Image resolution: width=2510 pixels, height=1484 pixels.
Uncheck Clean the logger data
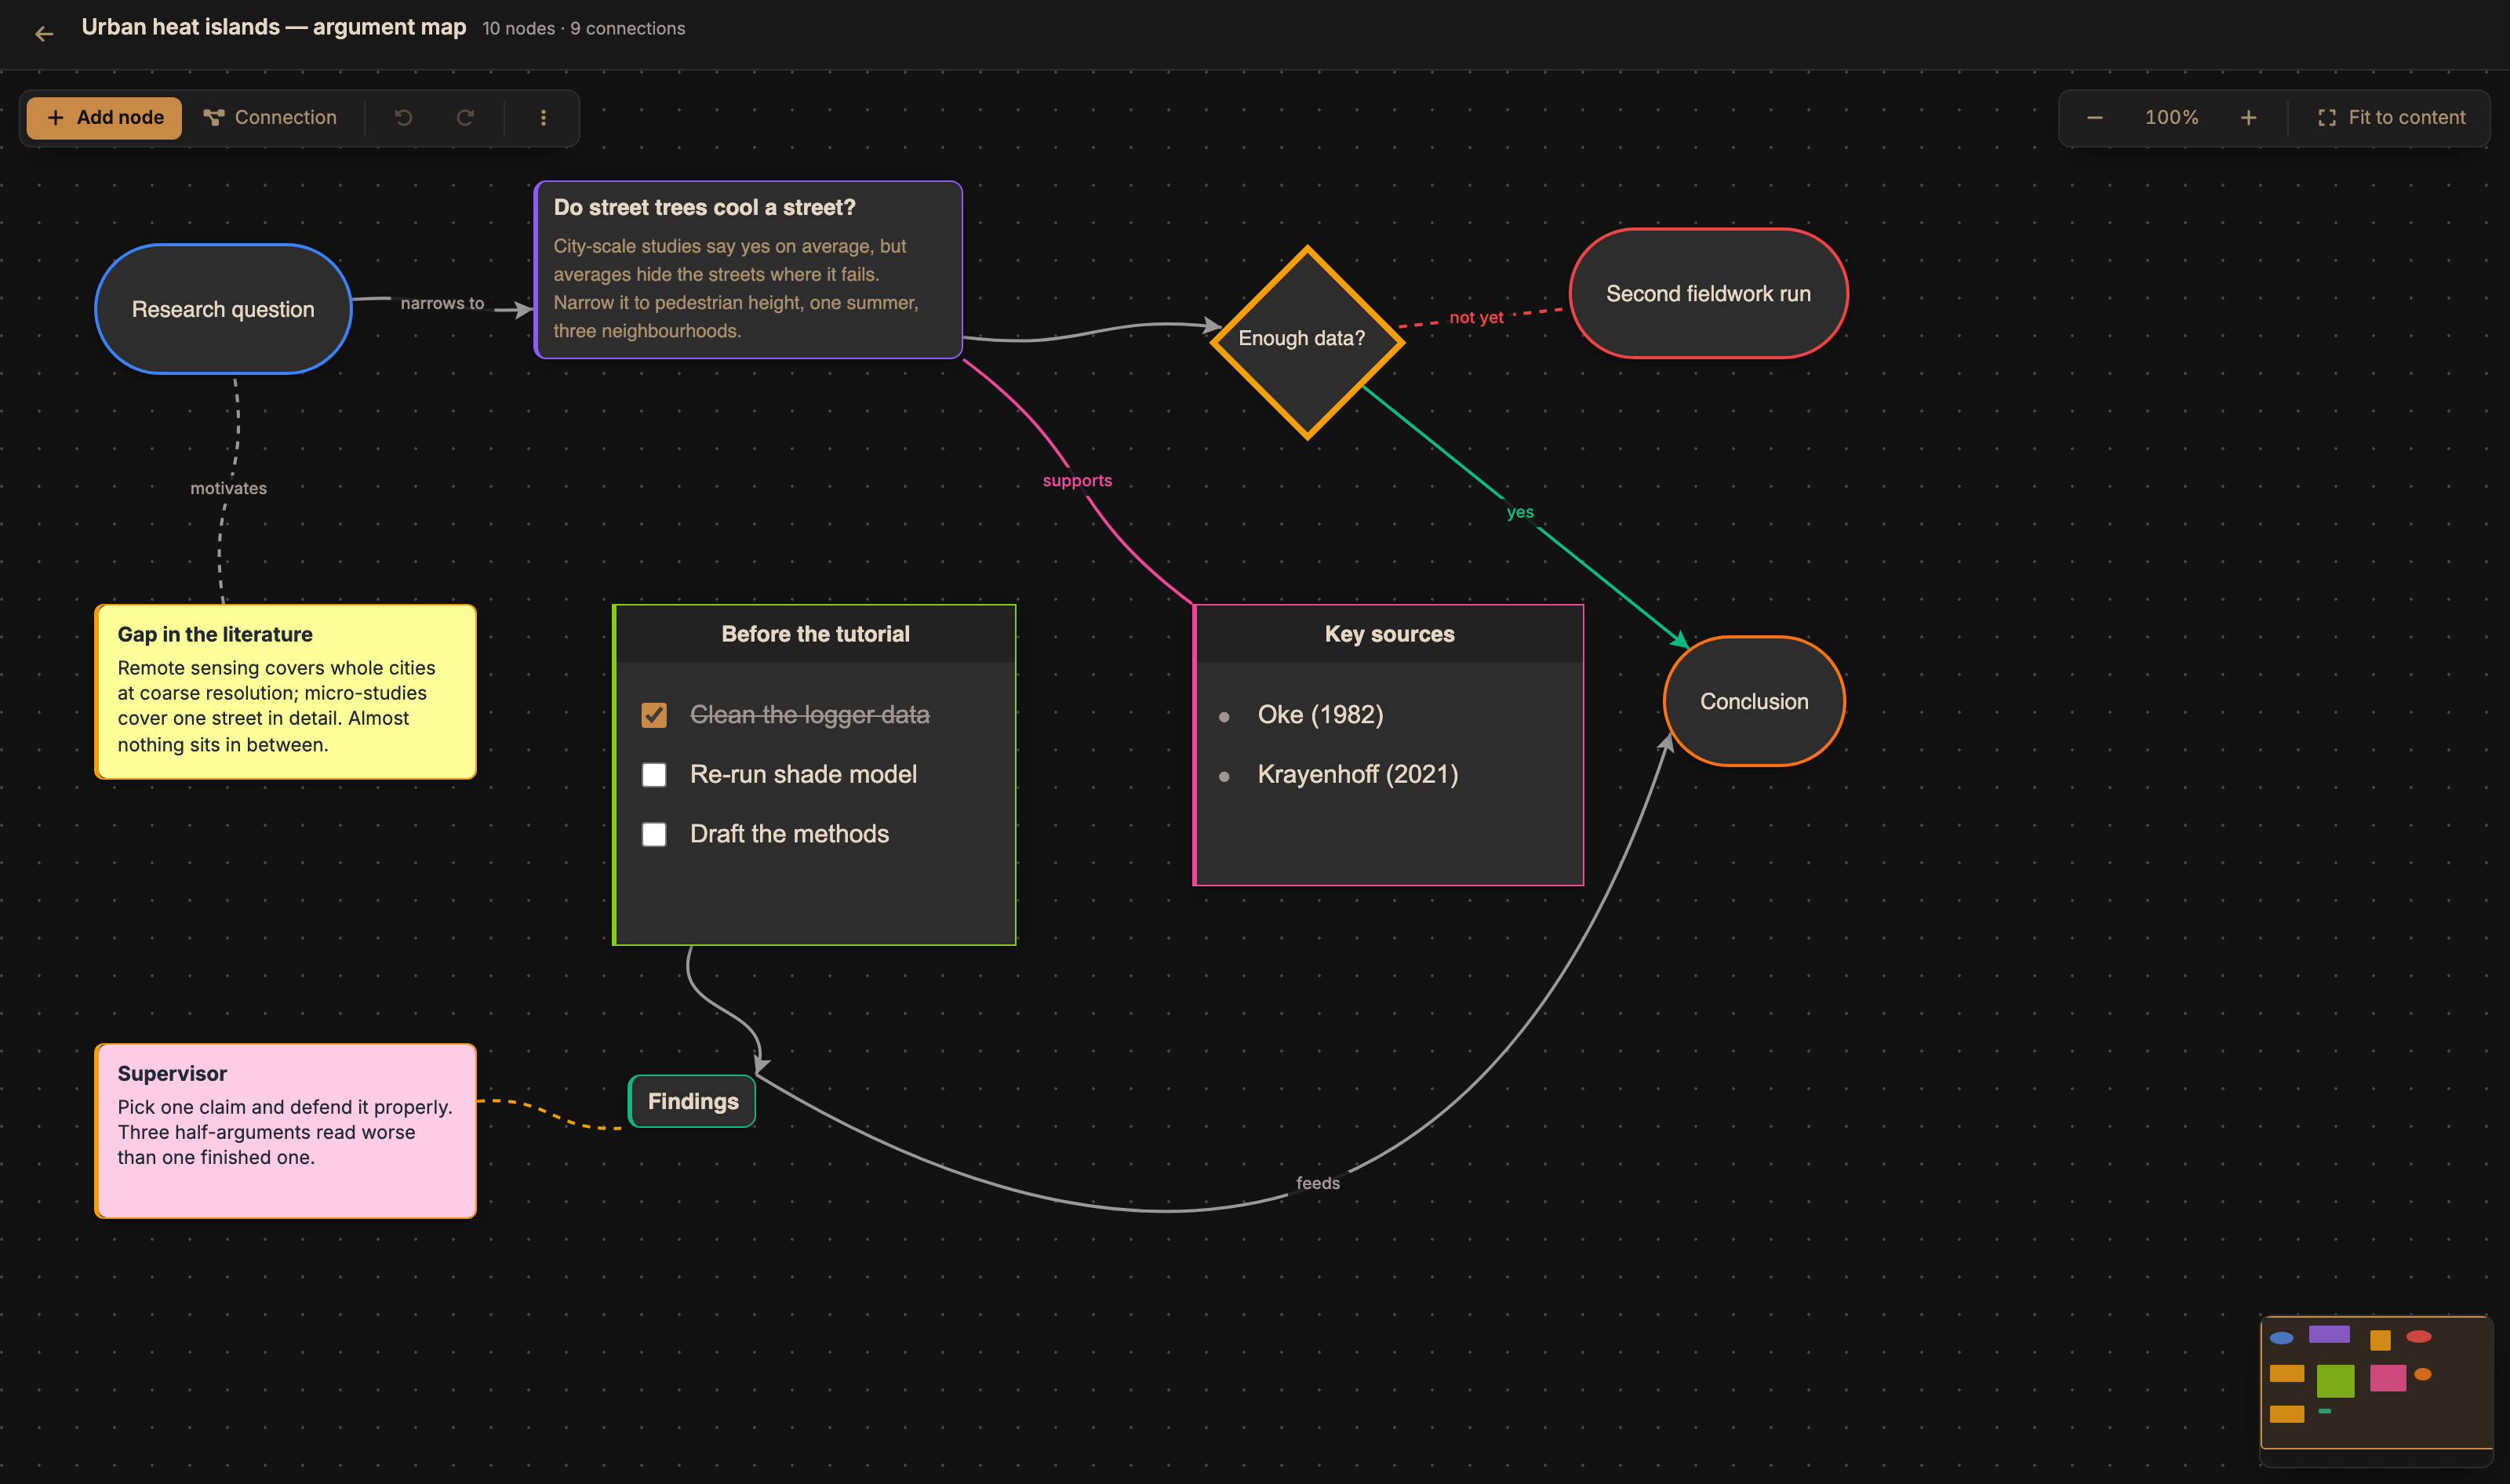click(x=654, y=715)
